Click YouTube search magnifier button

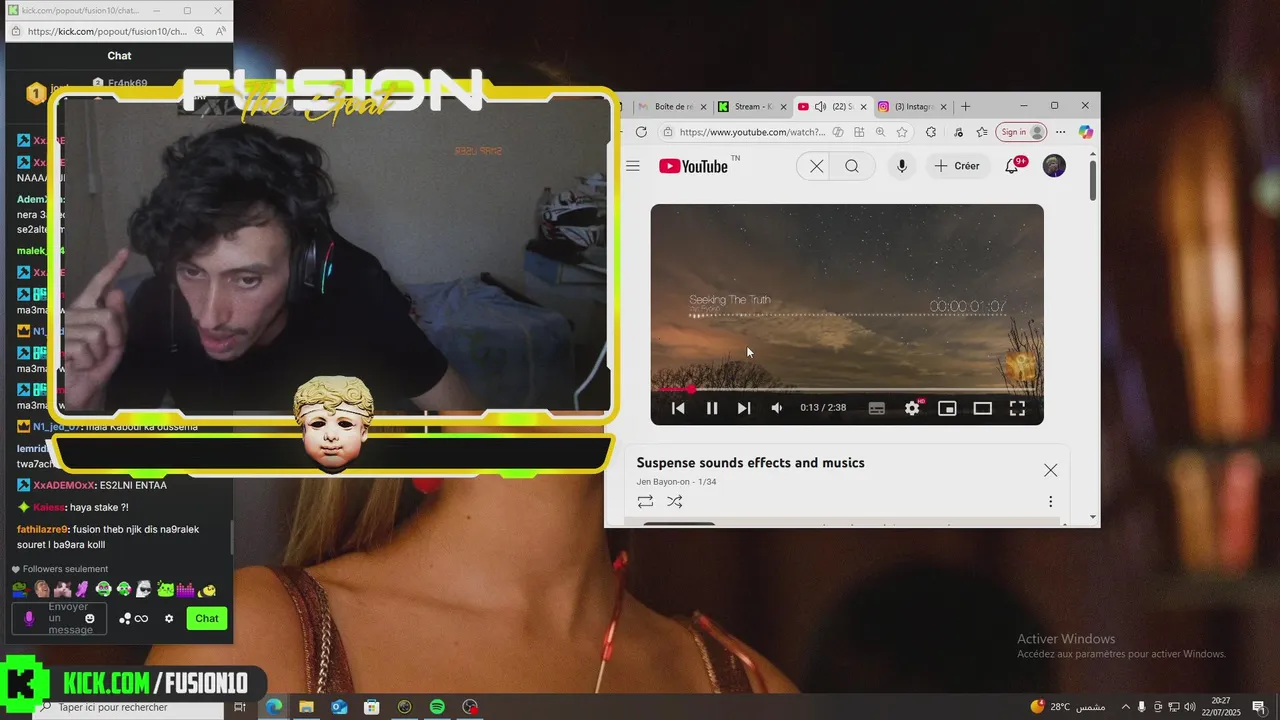[852, 166]
